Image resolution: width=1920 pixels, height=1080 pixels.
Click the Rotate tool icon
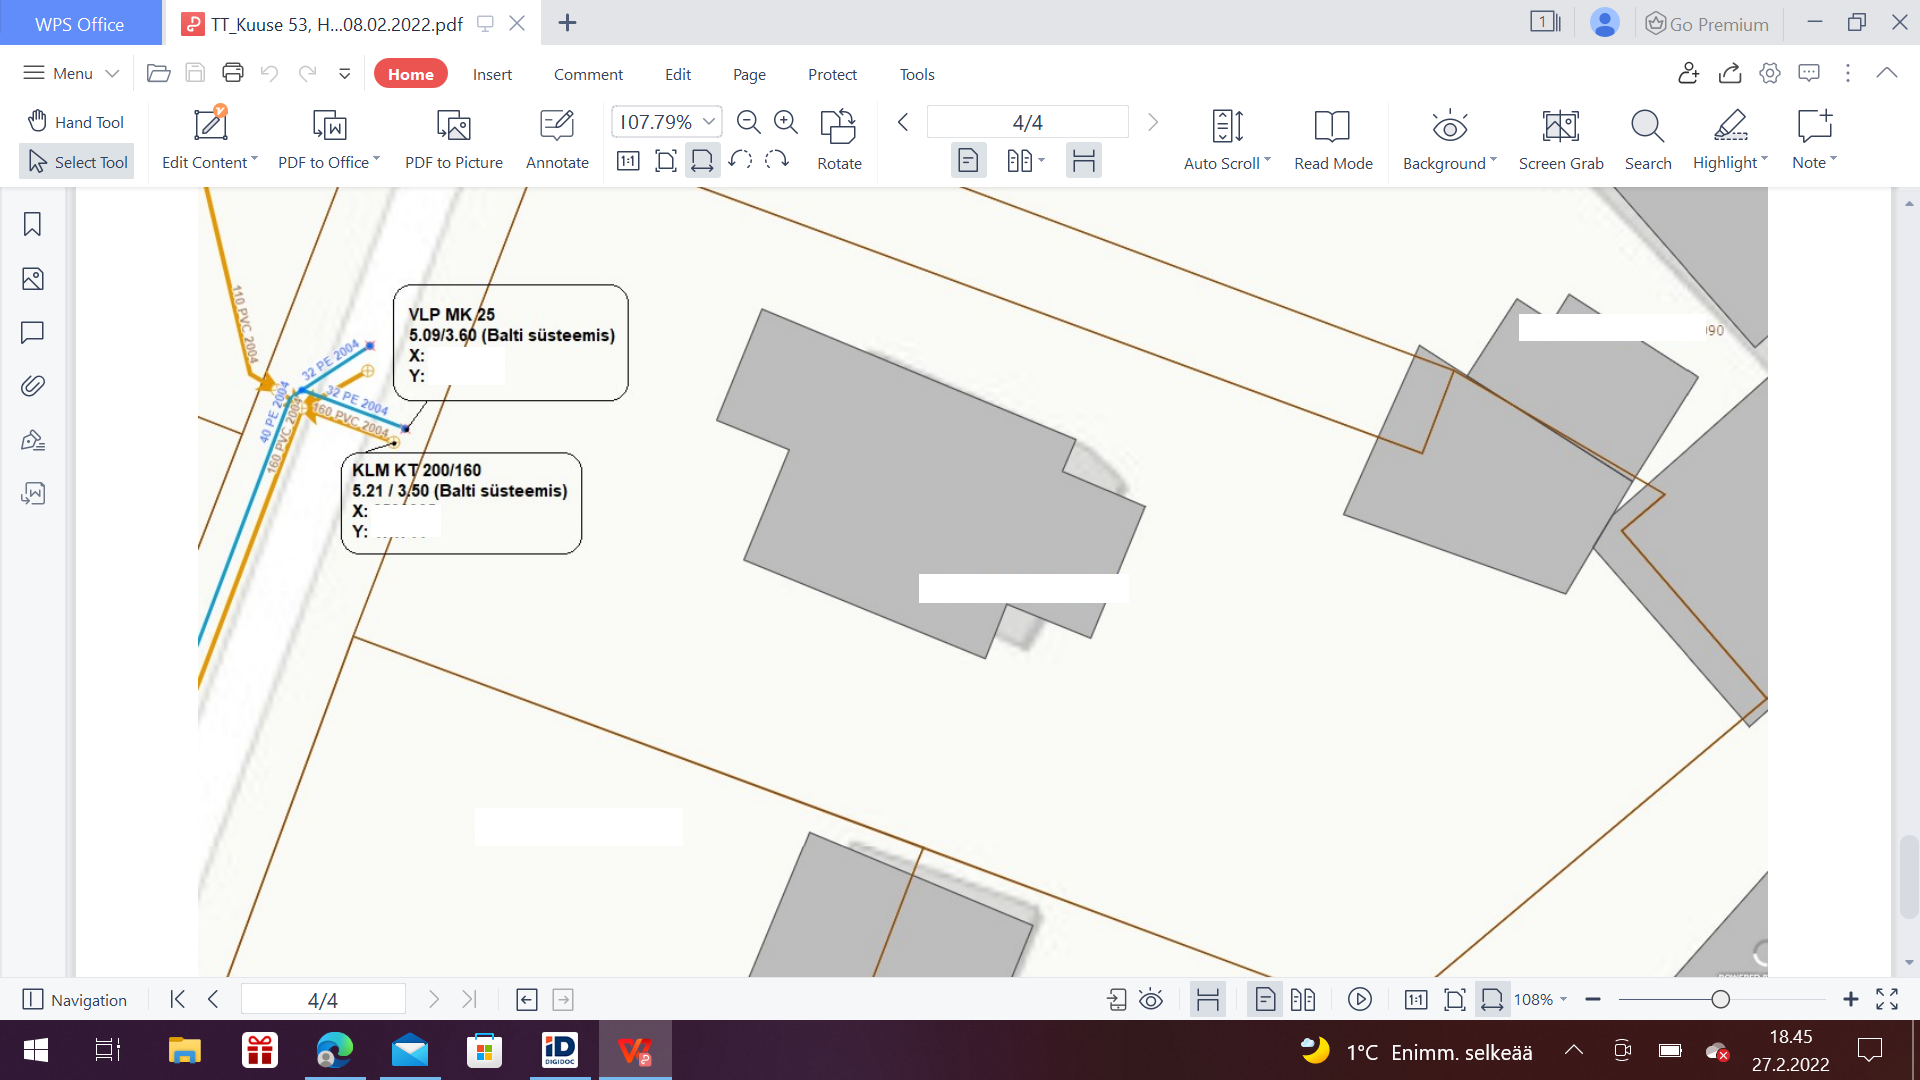coord(838,128)
